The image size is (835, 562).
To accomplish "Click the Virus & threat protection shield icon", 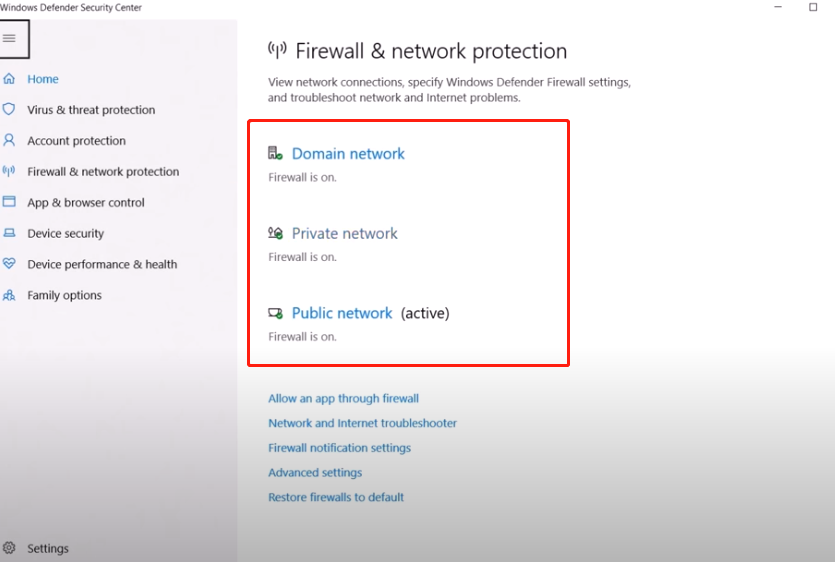I will (x=9, y=109).
